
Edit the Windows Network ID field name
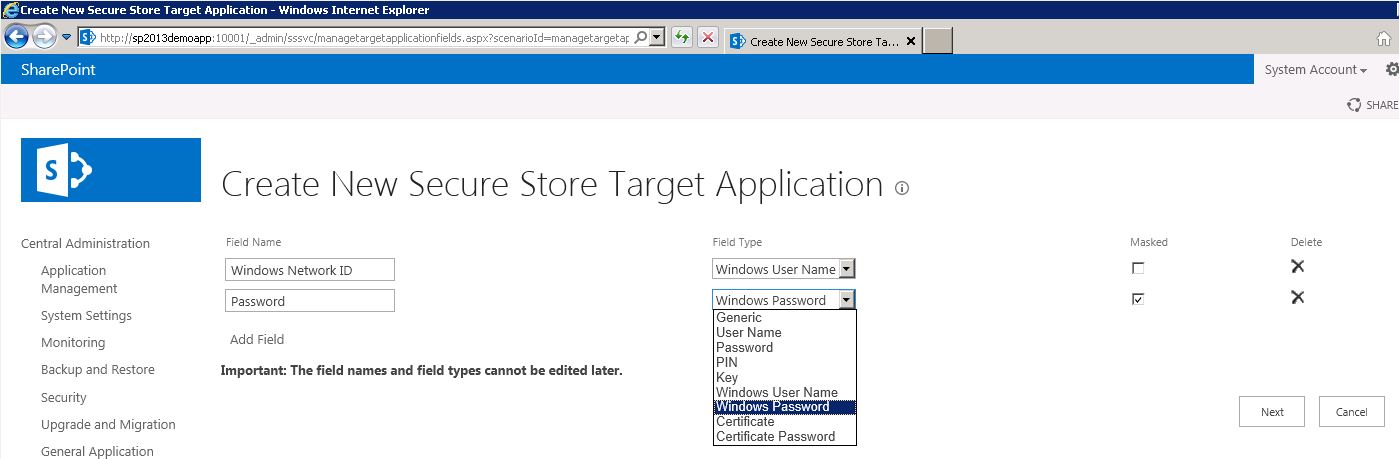point(310,270)
